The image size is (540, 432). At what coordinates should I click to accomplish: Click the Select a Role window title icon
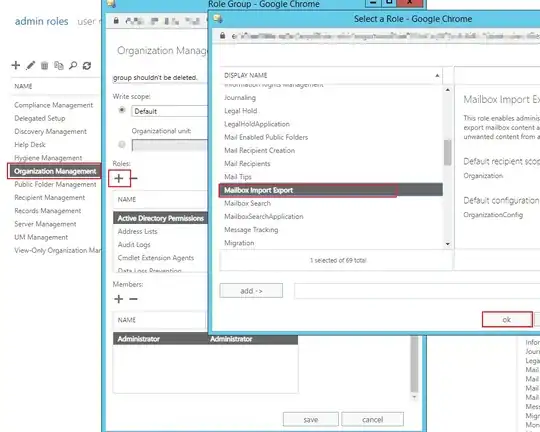coord(218,18)
